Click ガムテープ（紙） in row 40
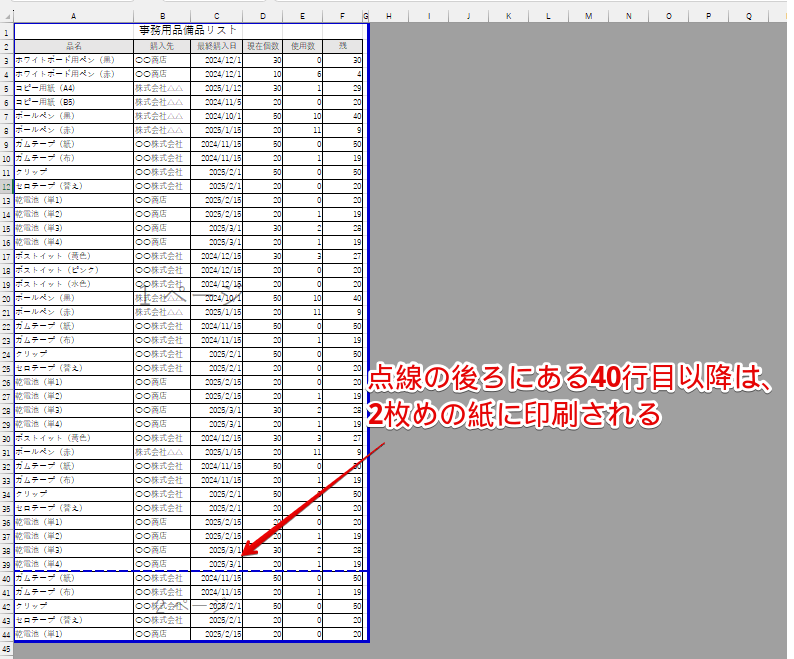Image resolution: width=794 pixels, height=659 pixels. [74, 578]
